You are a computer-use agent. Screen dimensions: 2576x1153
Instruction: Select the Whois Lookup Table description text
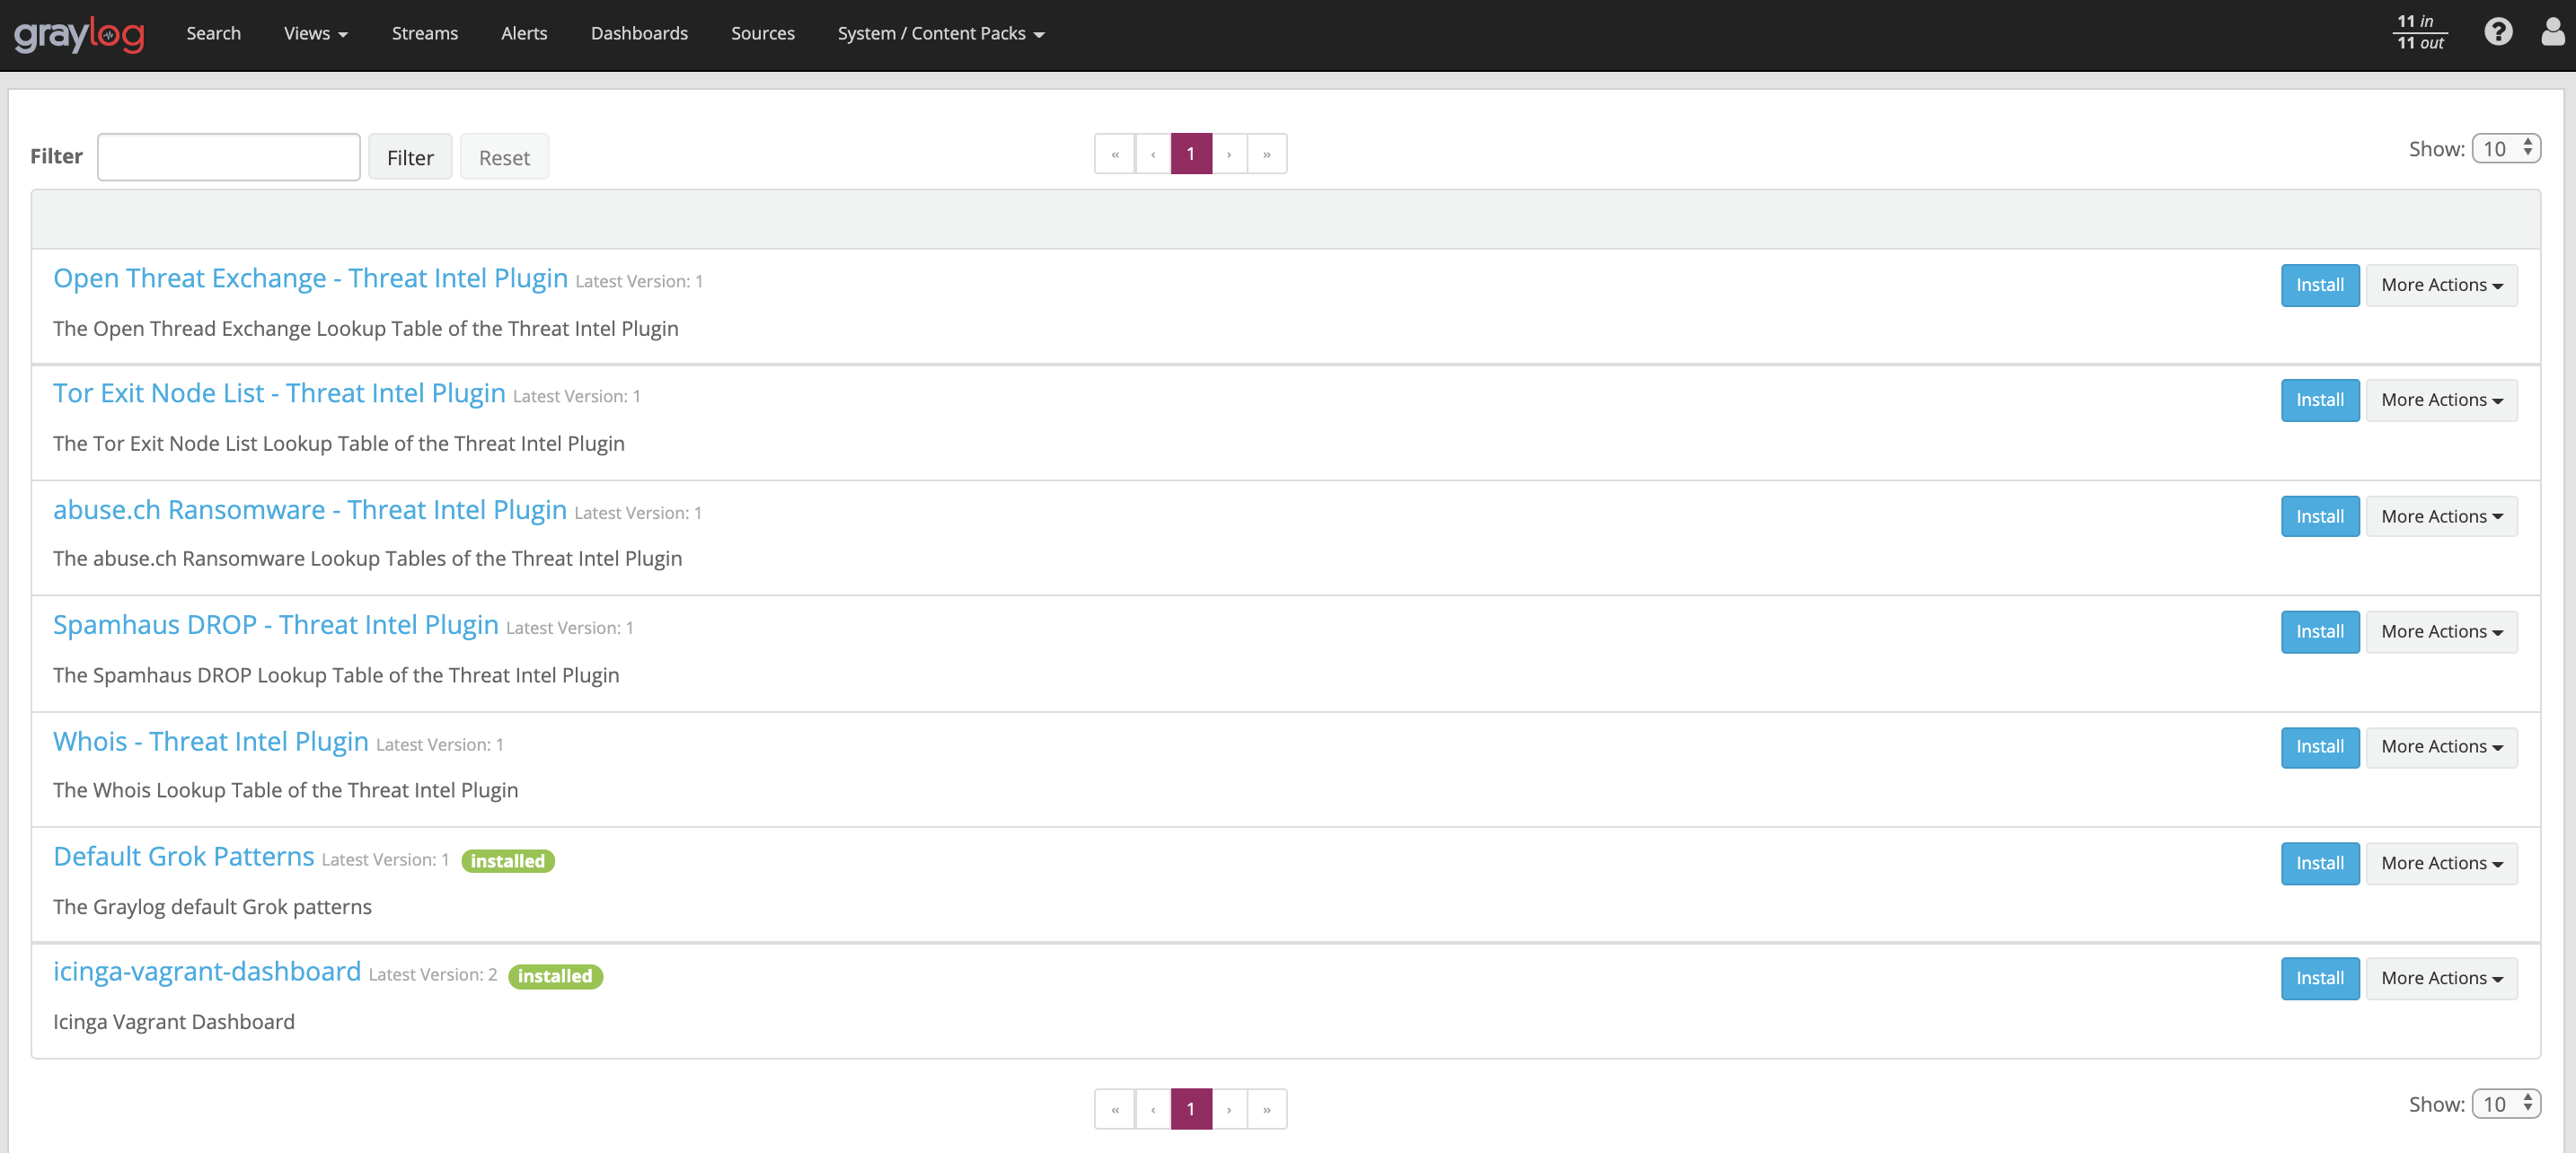[x=286, y=790]
